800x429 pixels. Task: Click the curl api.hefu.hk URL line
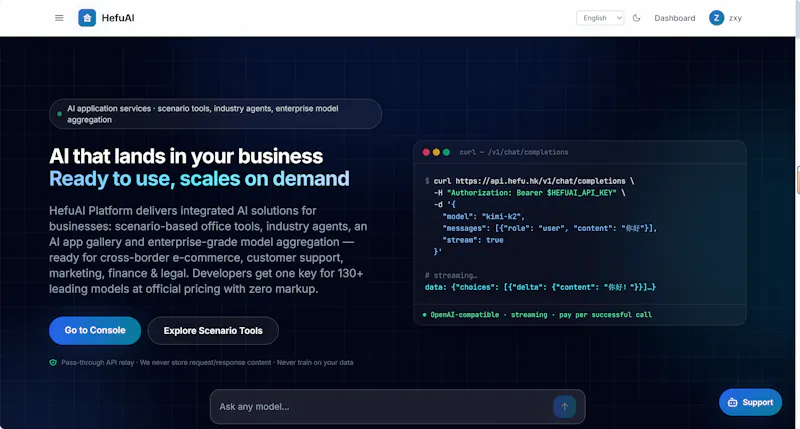[530, 181]
